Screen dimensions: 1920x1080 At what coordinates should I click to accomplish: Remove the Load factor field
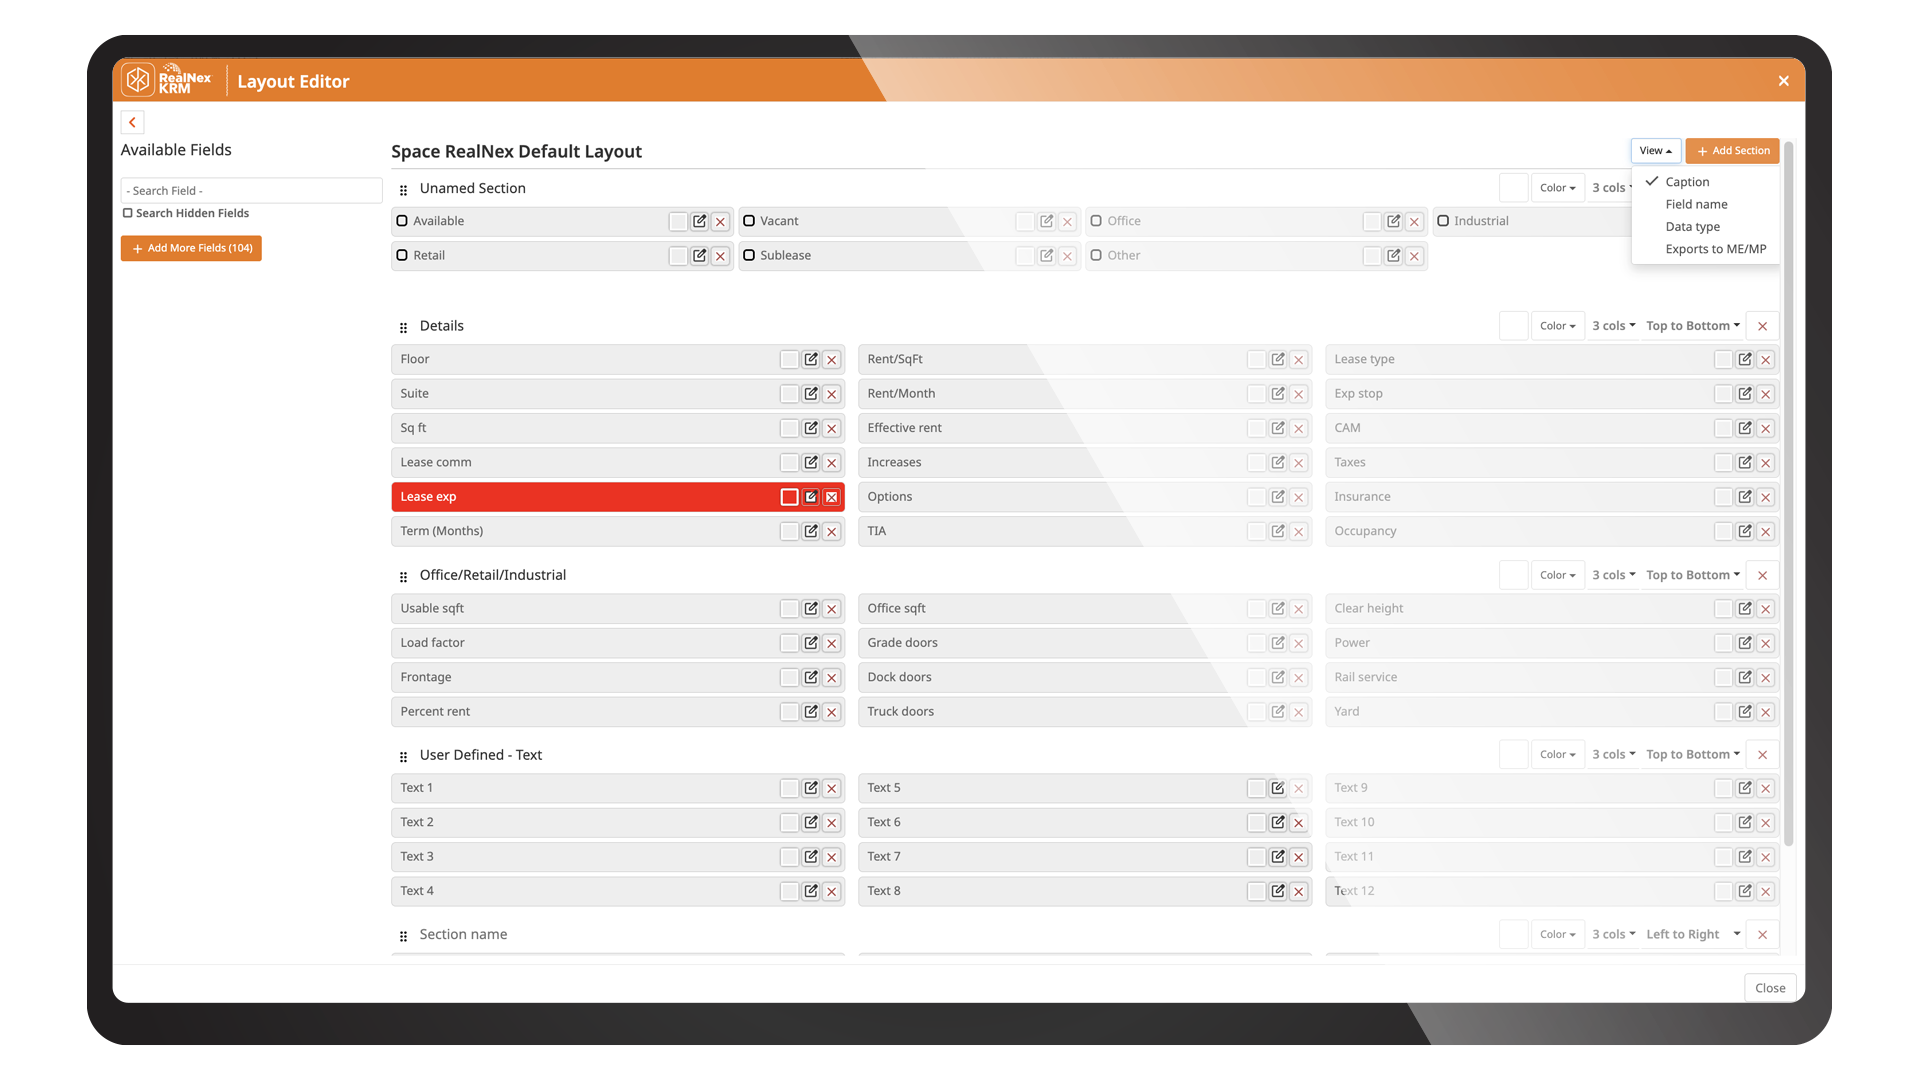click(832, 643)
